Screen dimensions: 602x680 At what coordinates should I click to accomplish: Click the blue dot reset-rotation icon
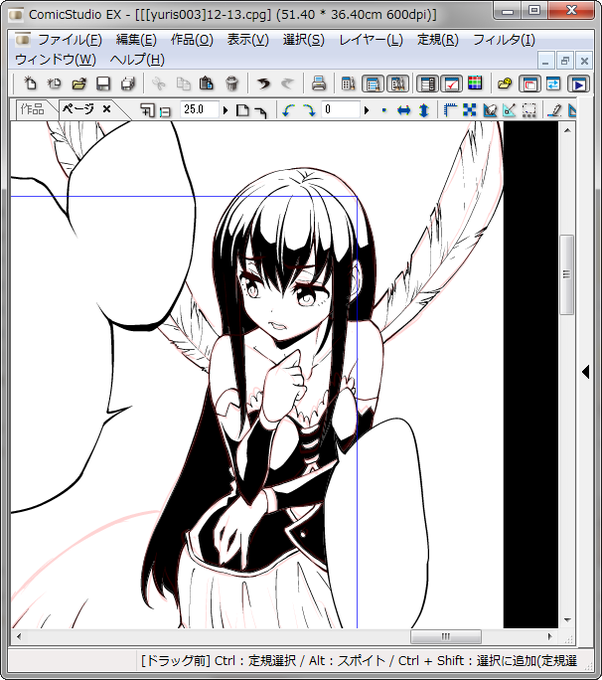coord(384,110)
